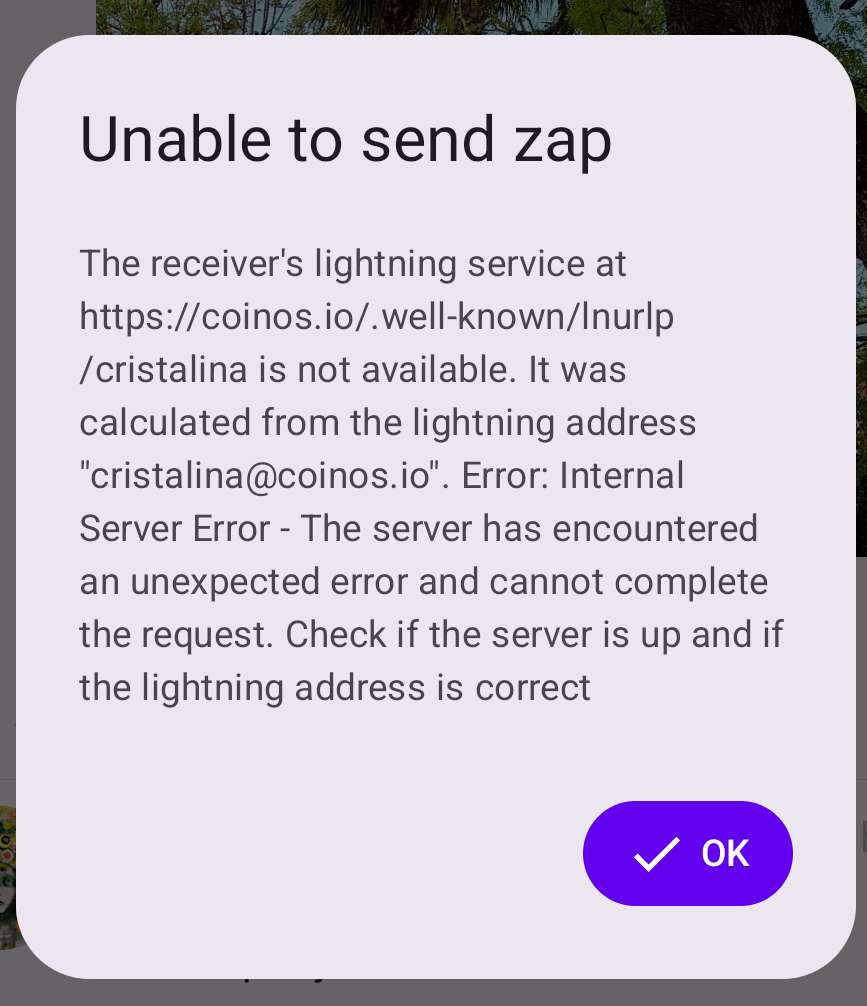Select "an unexpected error and cannot complete" line

coord(424,582)
